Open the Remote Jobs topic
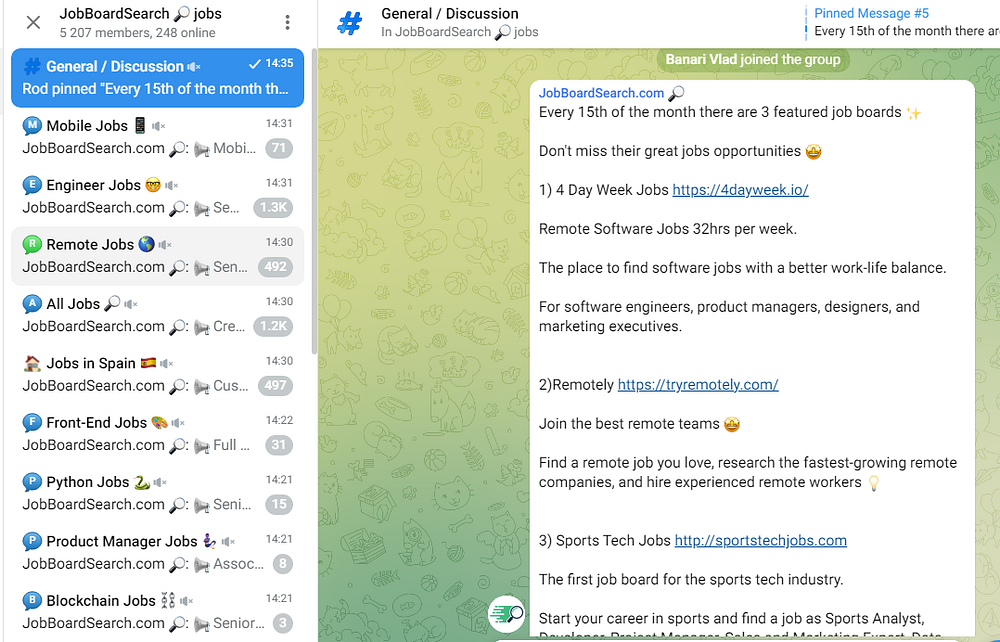Image resolution: width=1000 pixels, height=642 pixels. coord(158,256)
